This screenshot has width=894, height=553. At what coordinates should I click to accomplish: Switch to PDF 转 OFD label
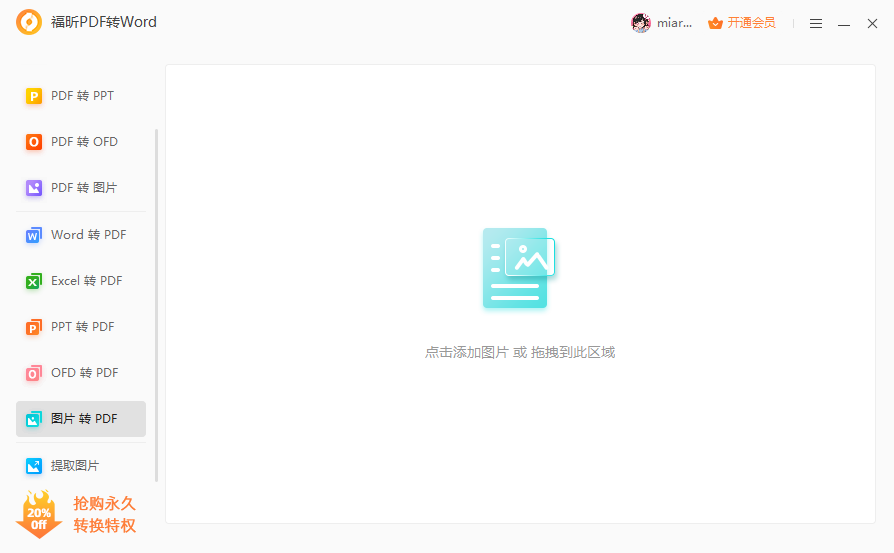84,142
